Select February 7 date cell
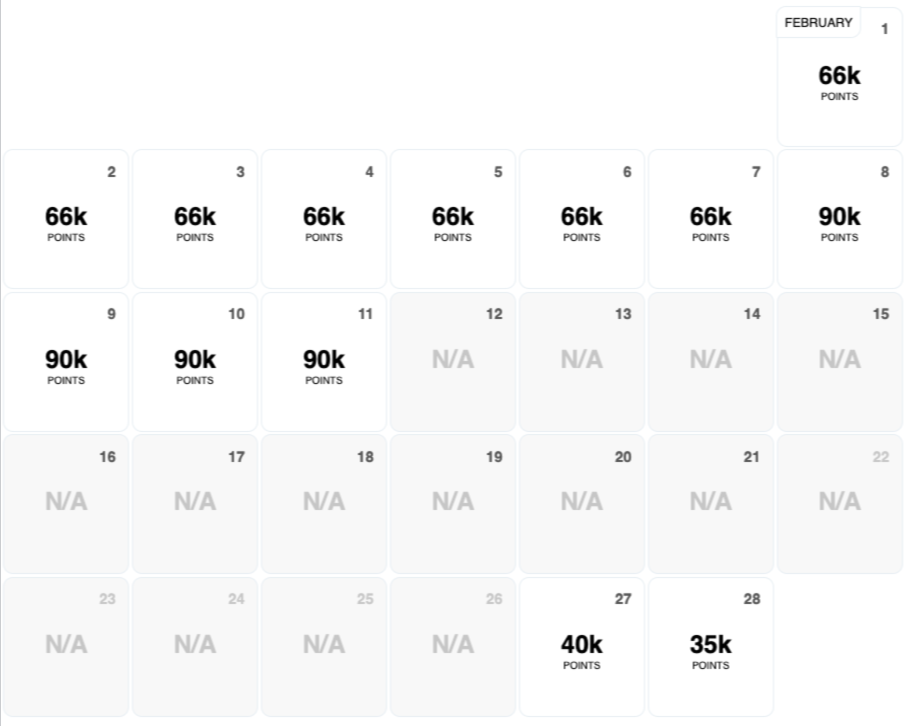The height and width of the screenshot is (726, 904). point(711,220)
